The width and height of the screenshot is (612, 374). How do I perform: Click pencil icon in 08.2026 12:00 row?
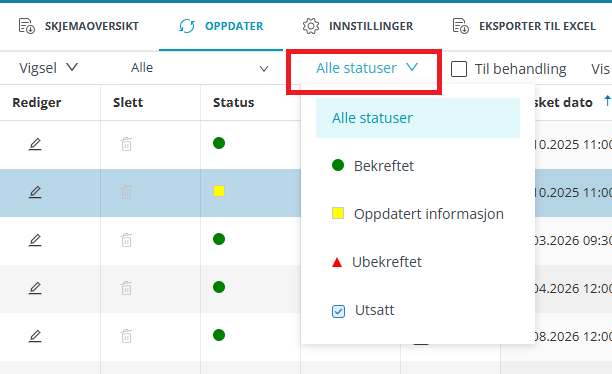[x=35, y=336]
